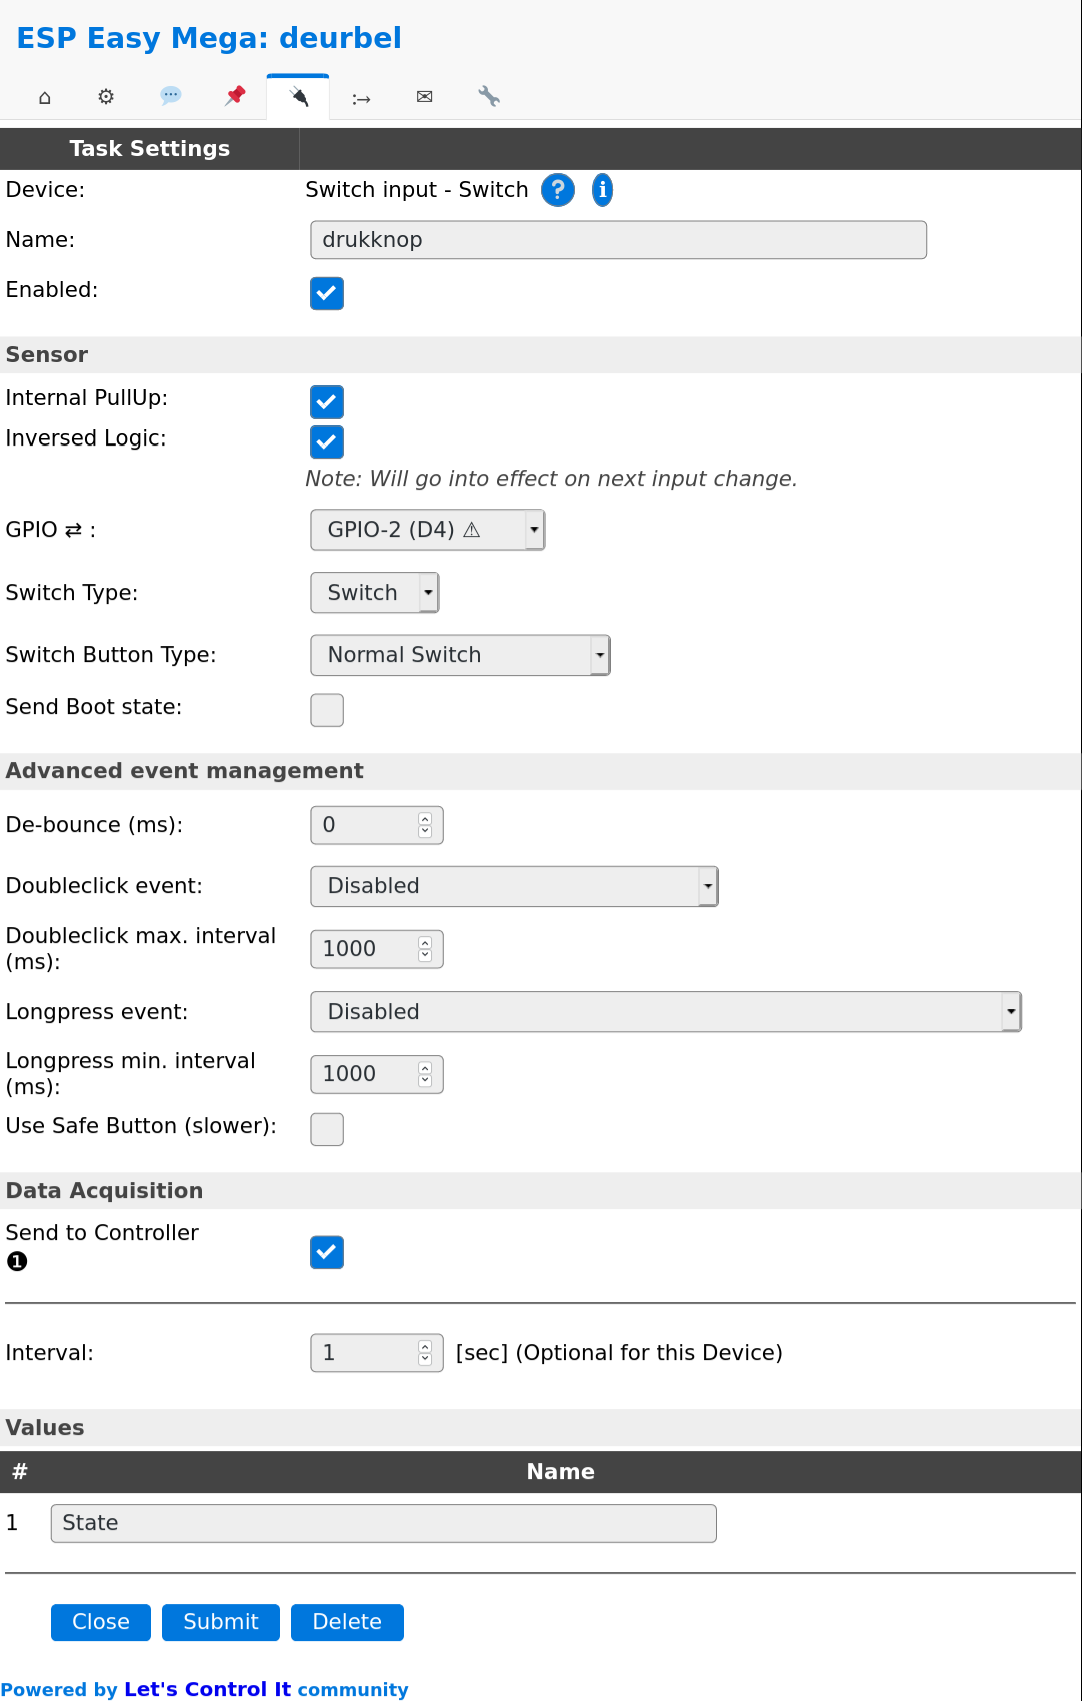Enable Use Safe Button (slower) option
Image resolution: width=1082 pixels, height=1701 pixels.
(327, 1129)
